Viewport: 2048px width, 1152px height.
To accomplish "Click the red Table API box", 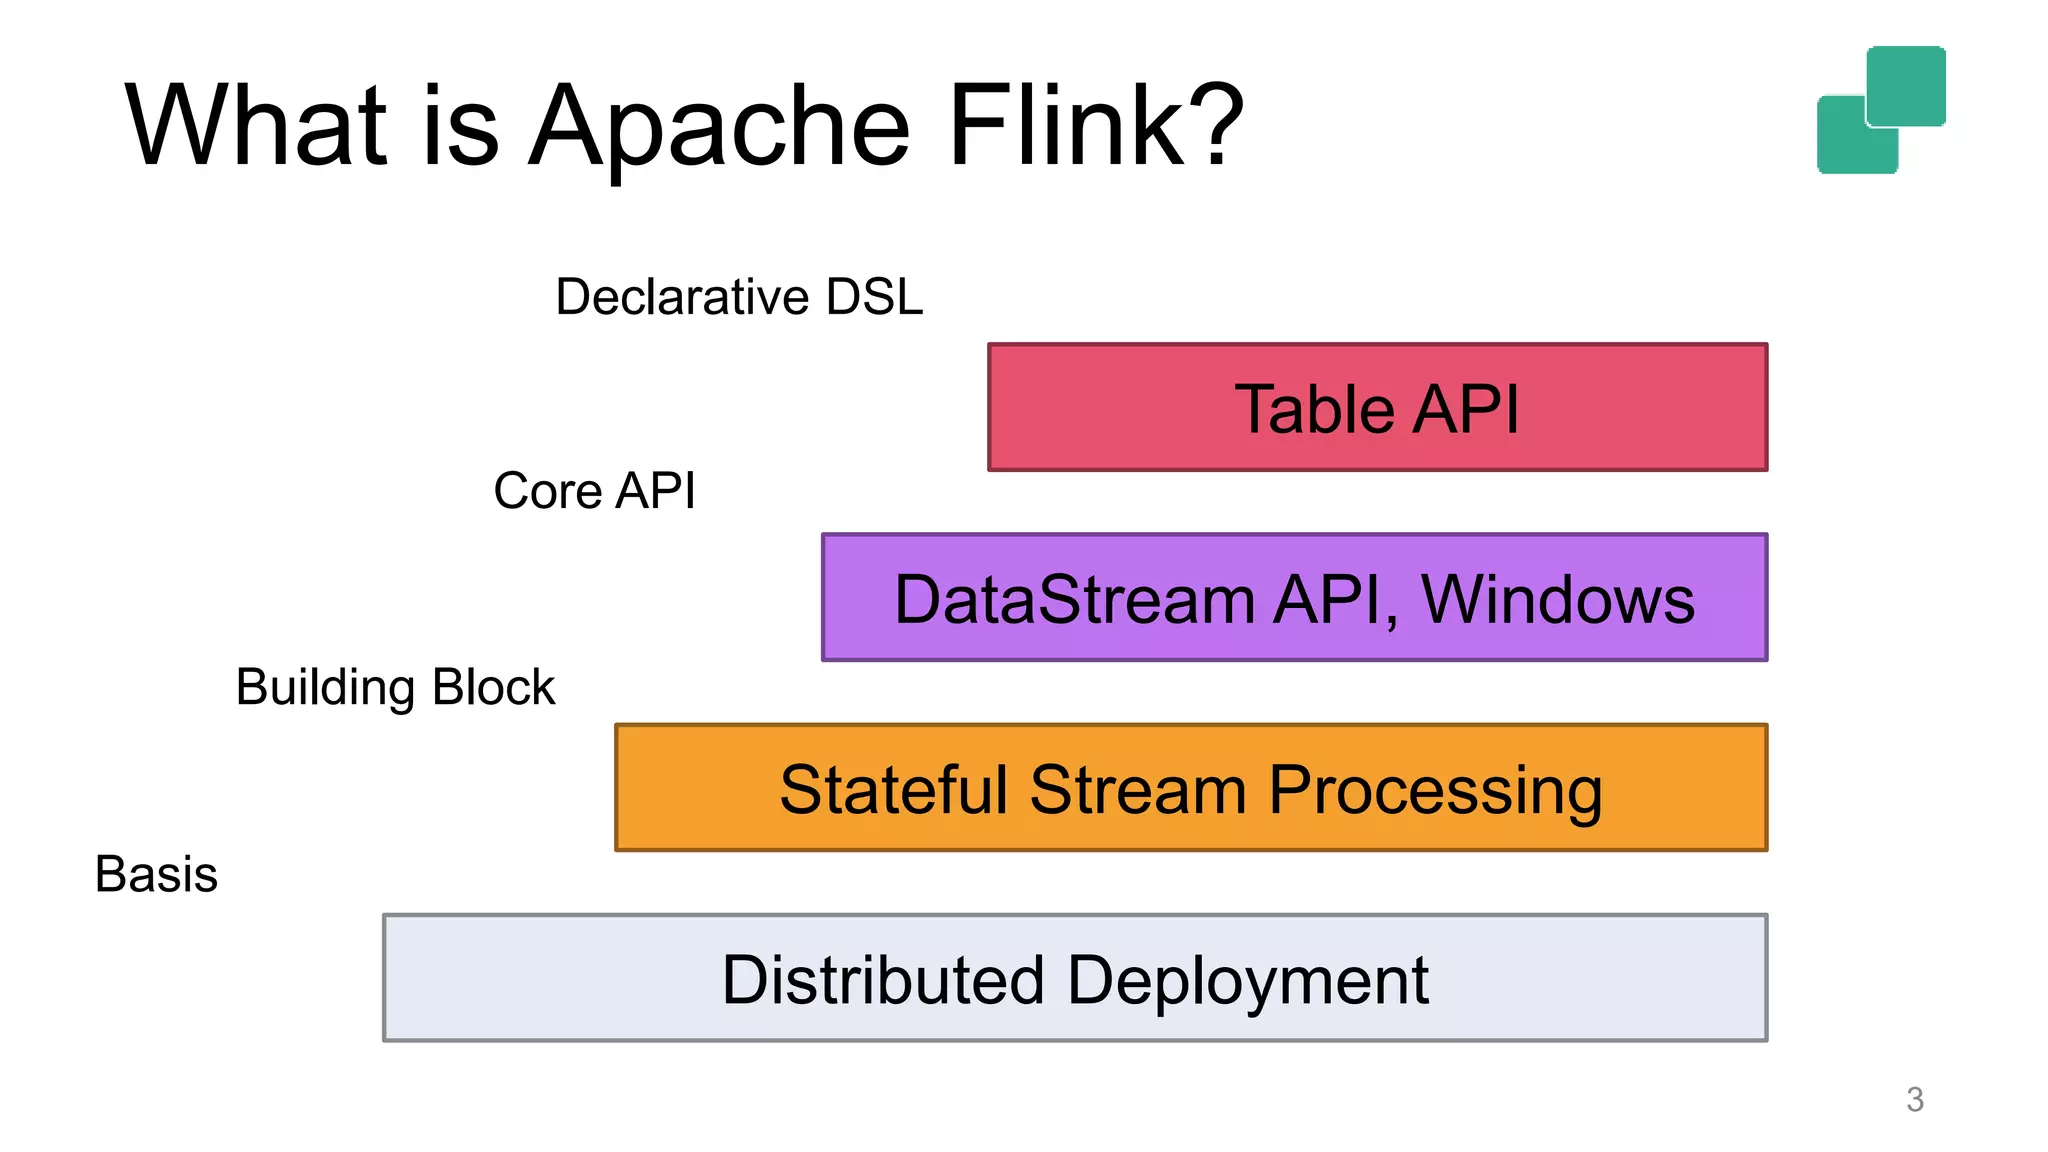I will click(1377, 407).
